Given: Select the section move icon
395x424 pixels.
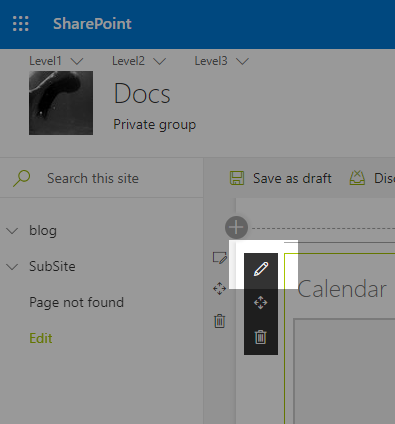Looking at the screenshot, I should [x=220, y=289].
